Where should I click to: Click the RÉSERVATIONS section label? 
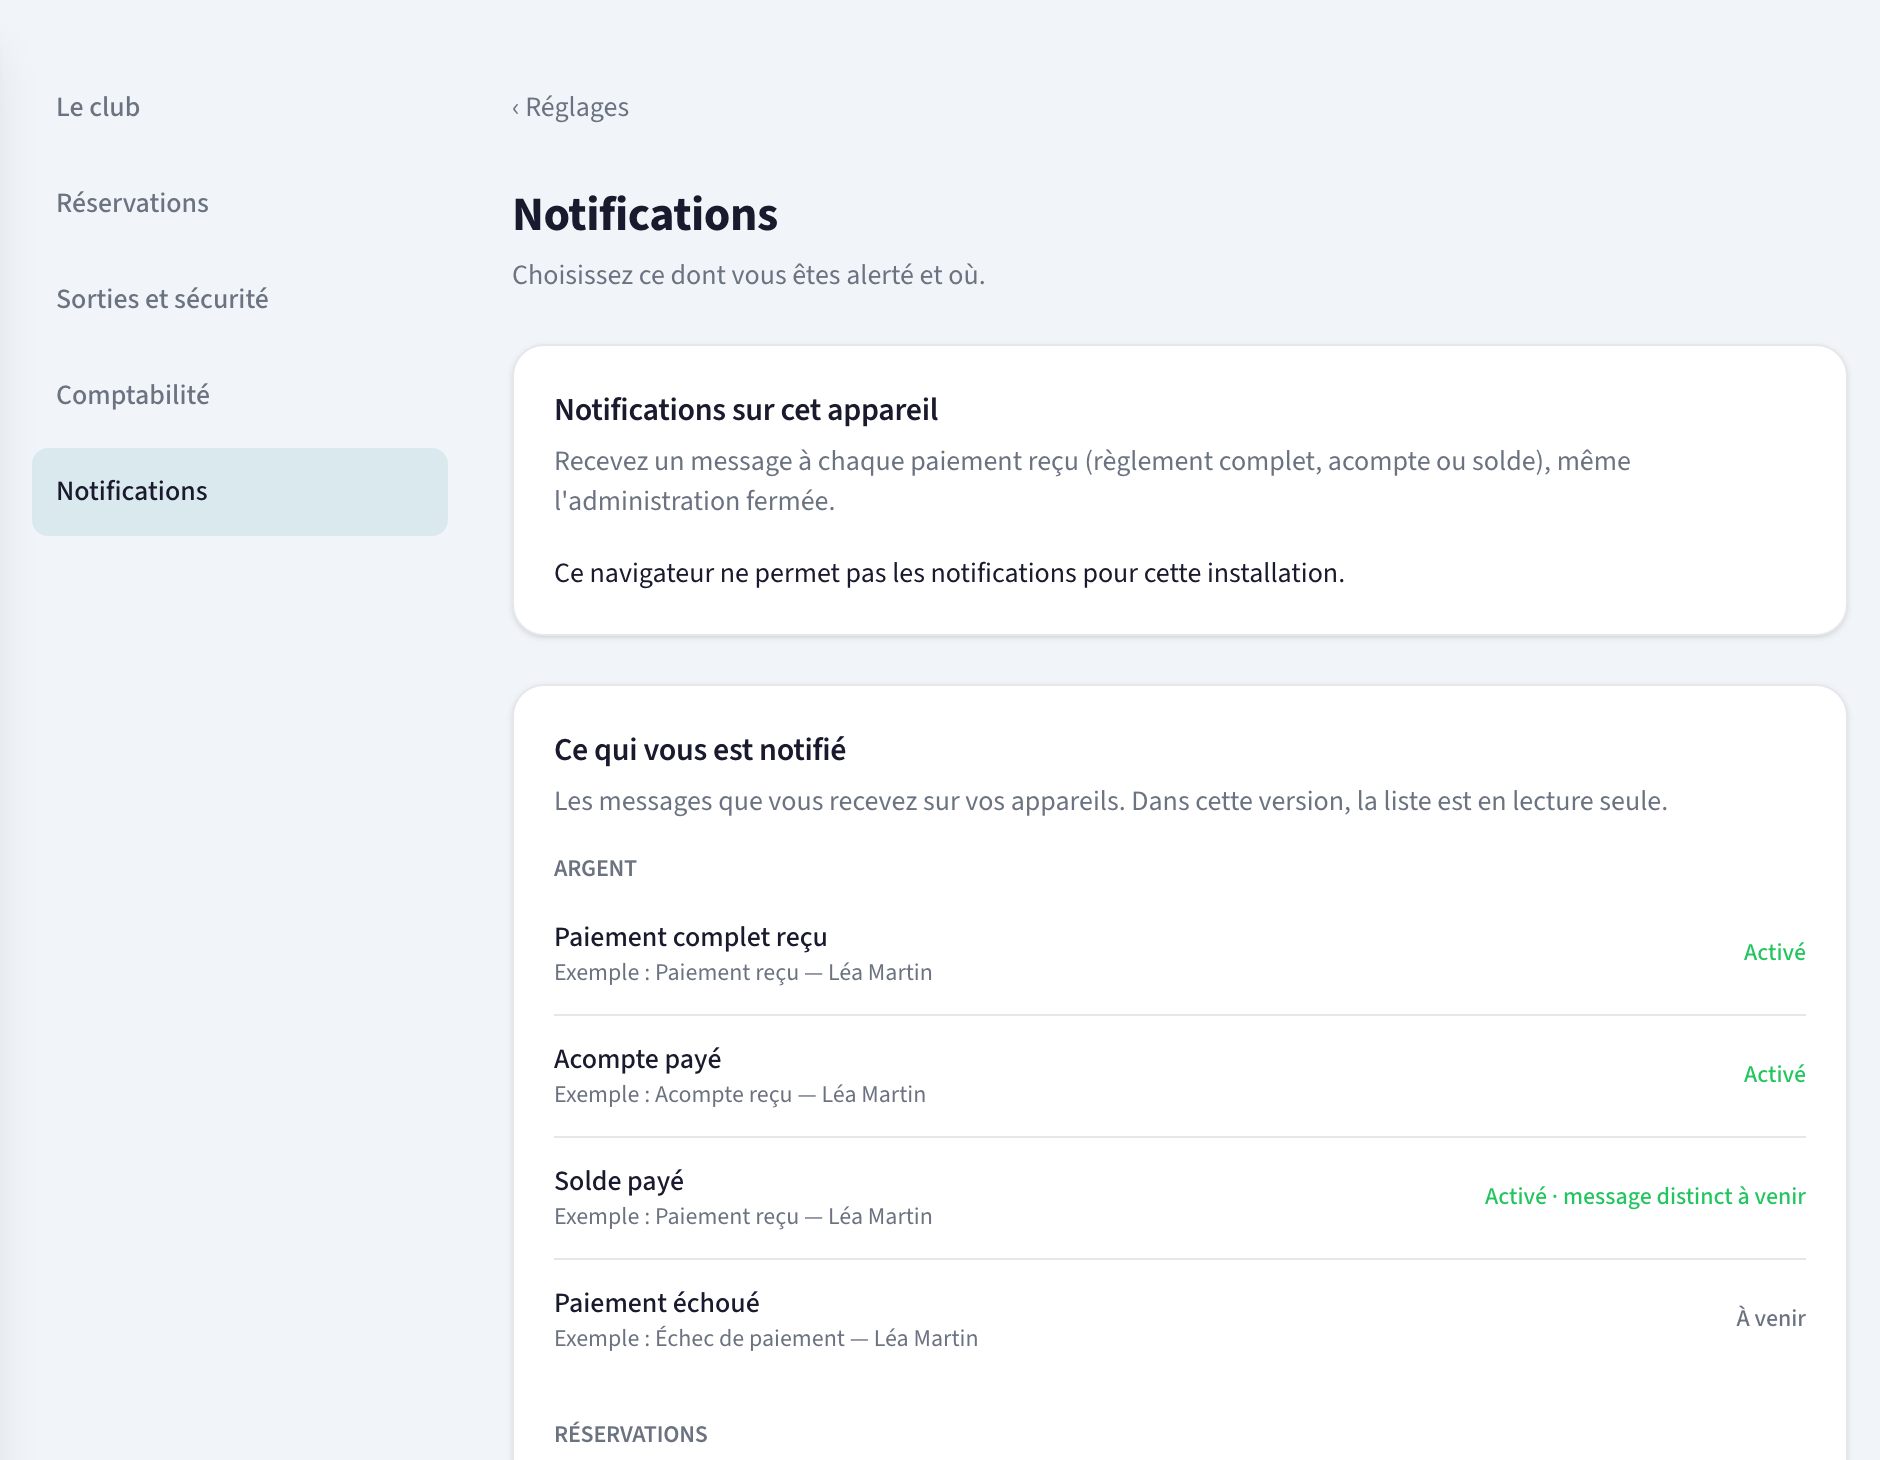point(631,1434)
